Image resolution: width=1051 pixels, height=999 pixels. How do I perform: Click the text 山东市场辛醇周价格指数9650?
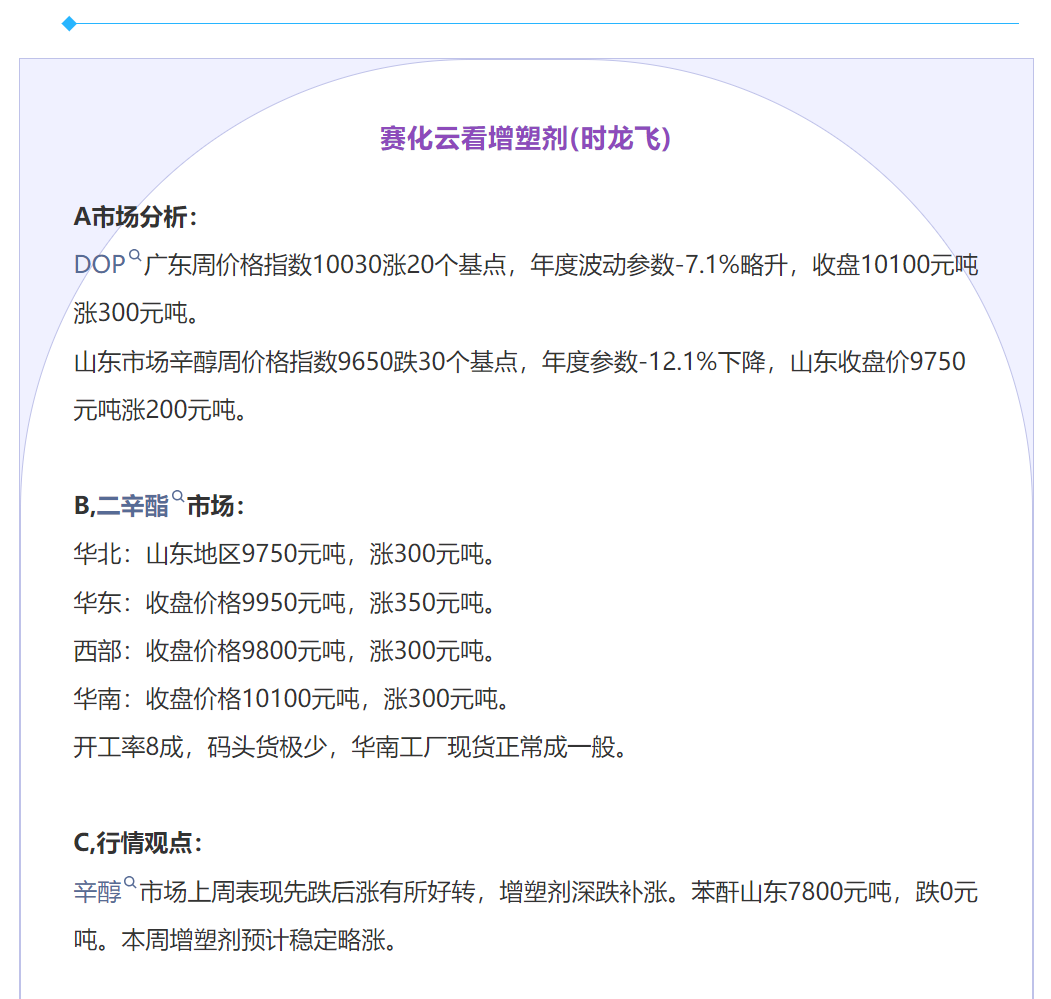pos(233,362)
